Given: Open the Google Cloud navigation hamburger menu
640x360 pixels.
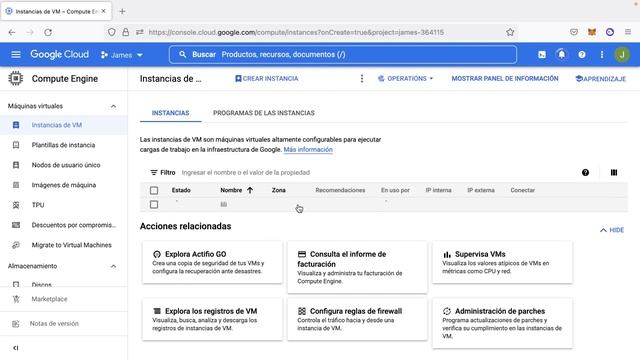Looking at the screenshot, I should 16,54.
